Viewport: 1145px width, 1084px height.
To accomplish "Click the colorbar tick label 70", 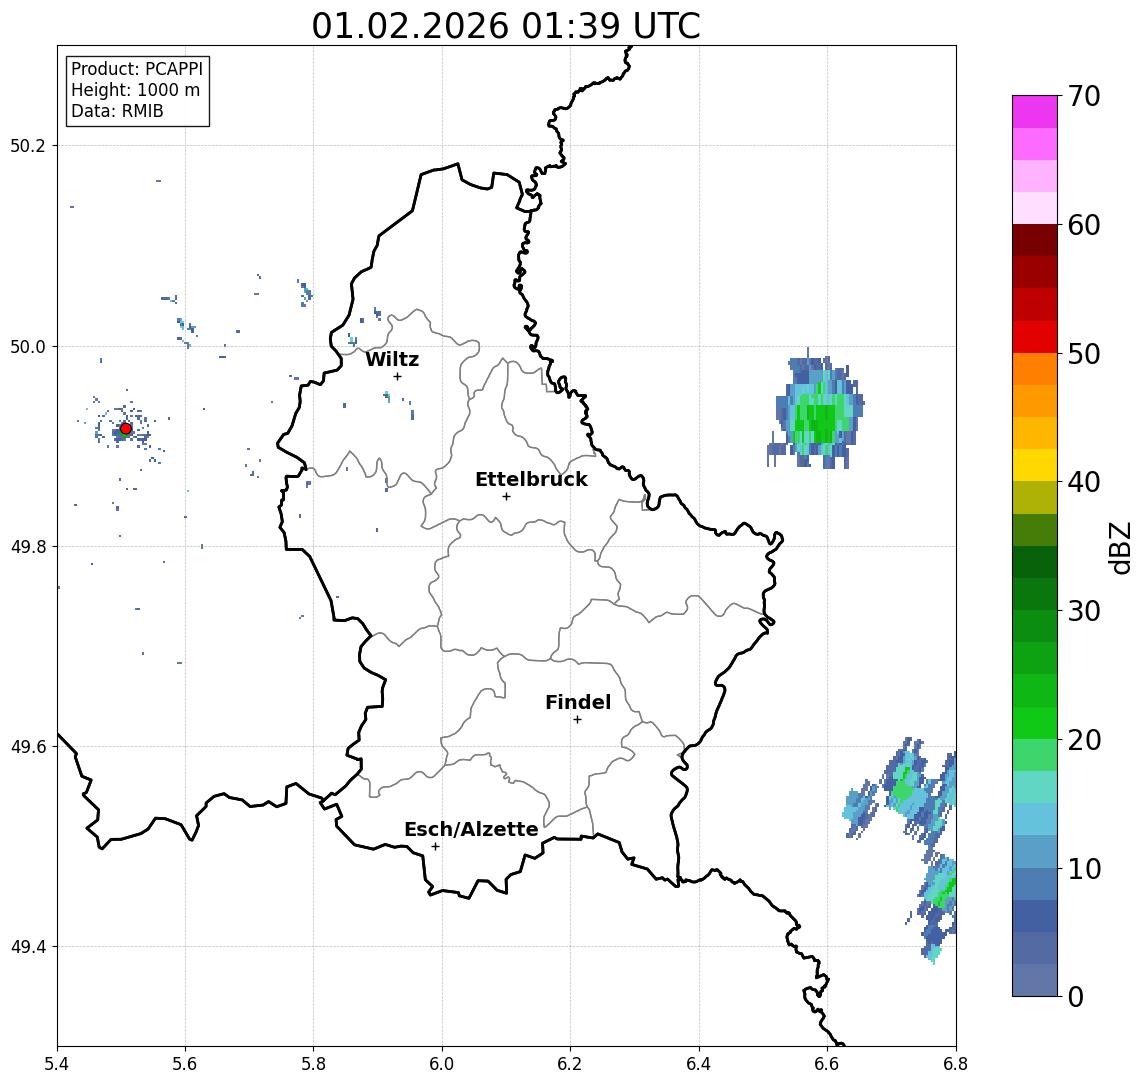I will pos(1084,96).
